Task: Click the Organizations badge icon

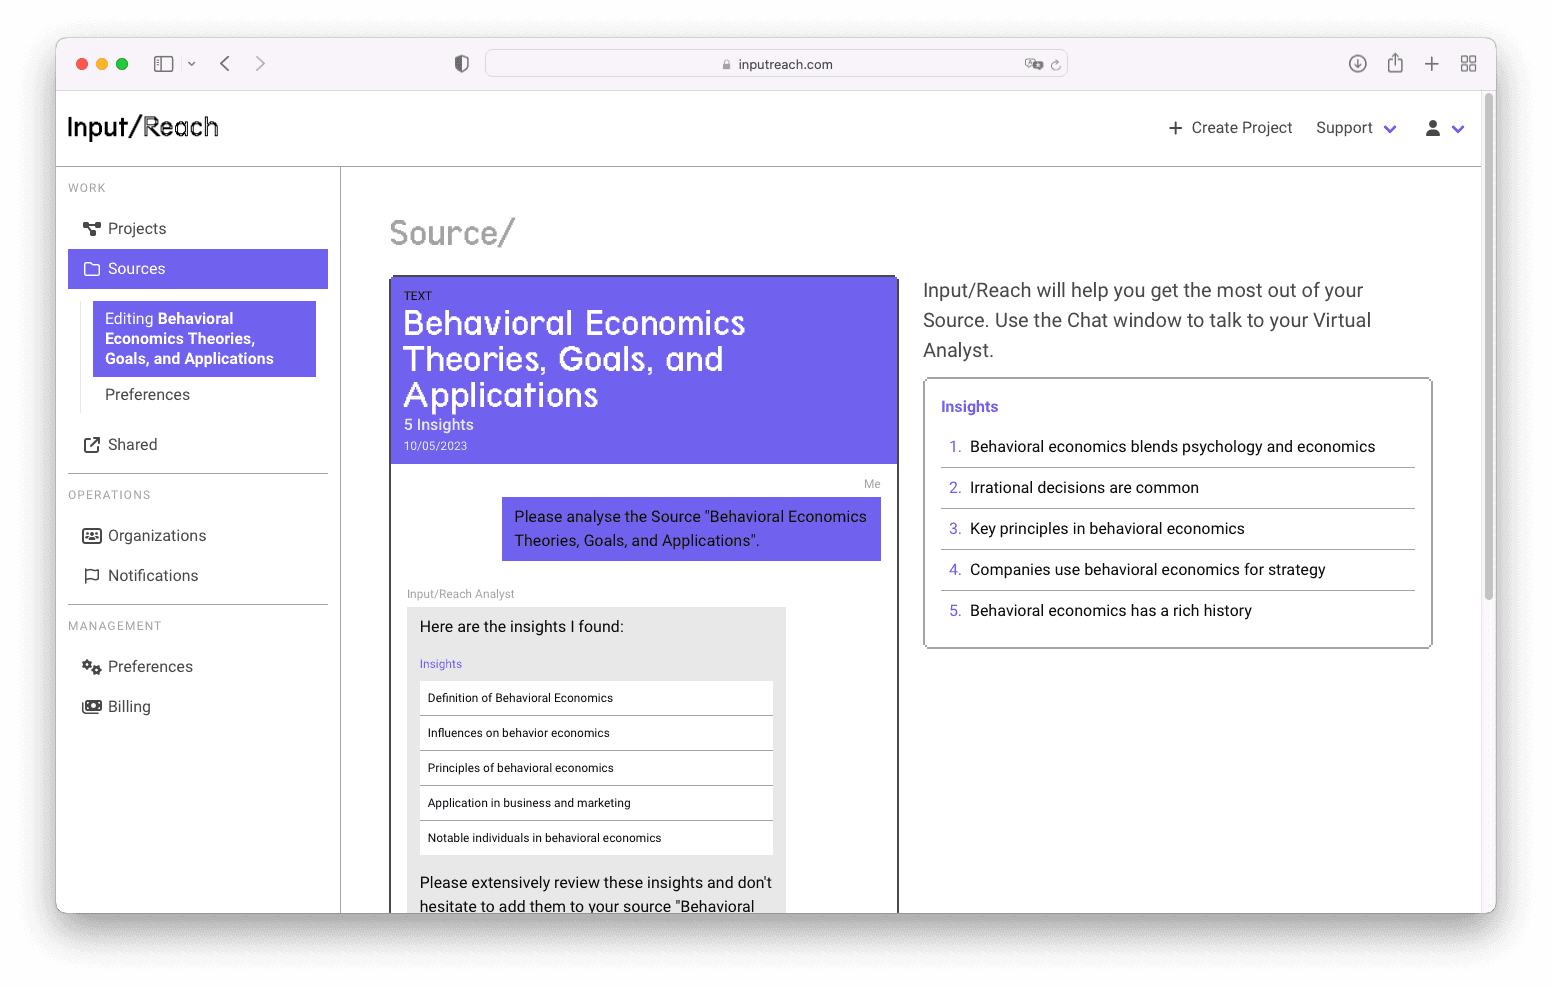Action: (x=91, y=535)
